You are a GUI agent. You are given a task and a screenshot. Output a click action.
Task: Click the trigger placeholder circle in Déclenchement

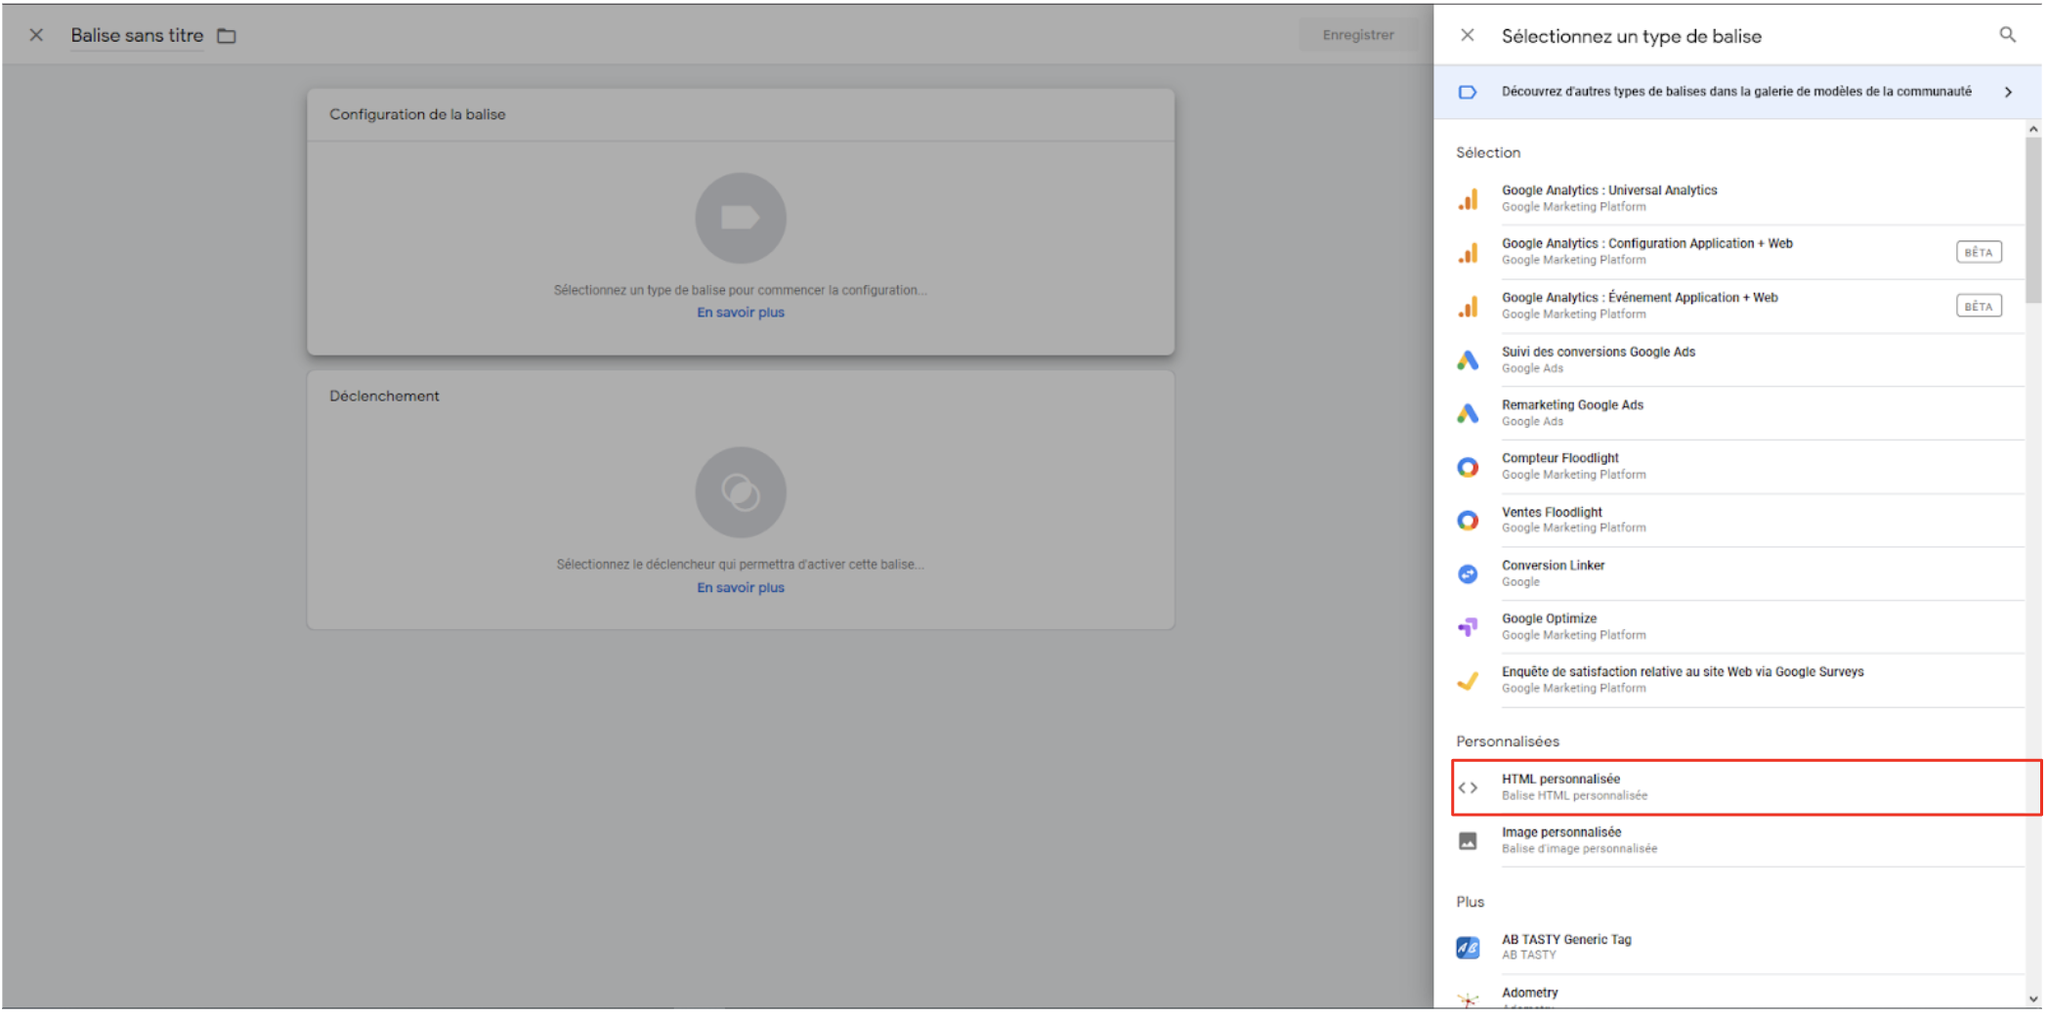[740, 492]
